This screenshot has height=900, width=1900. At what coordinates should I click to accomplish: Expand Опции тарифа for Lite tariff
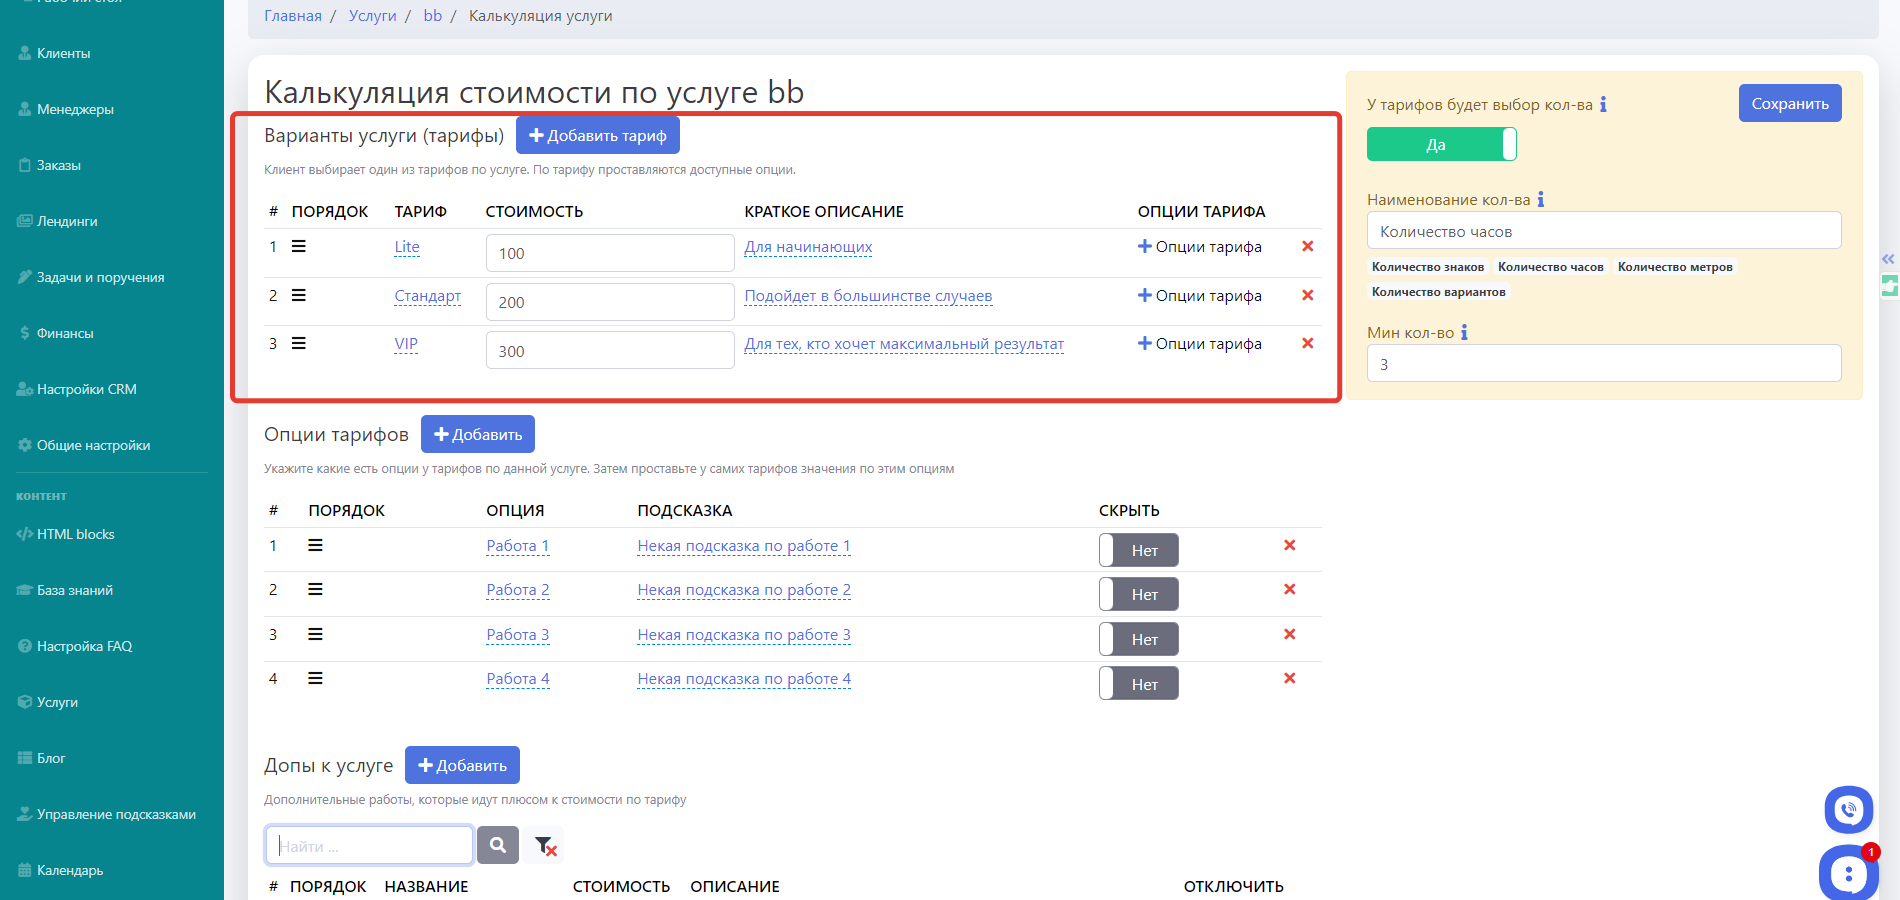pos(1199,247)
